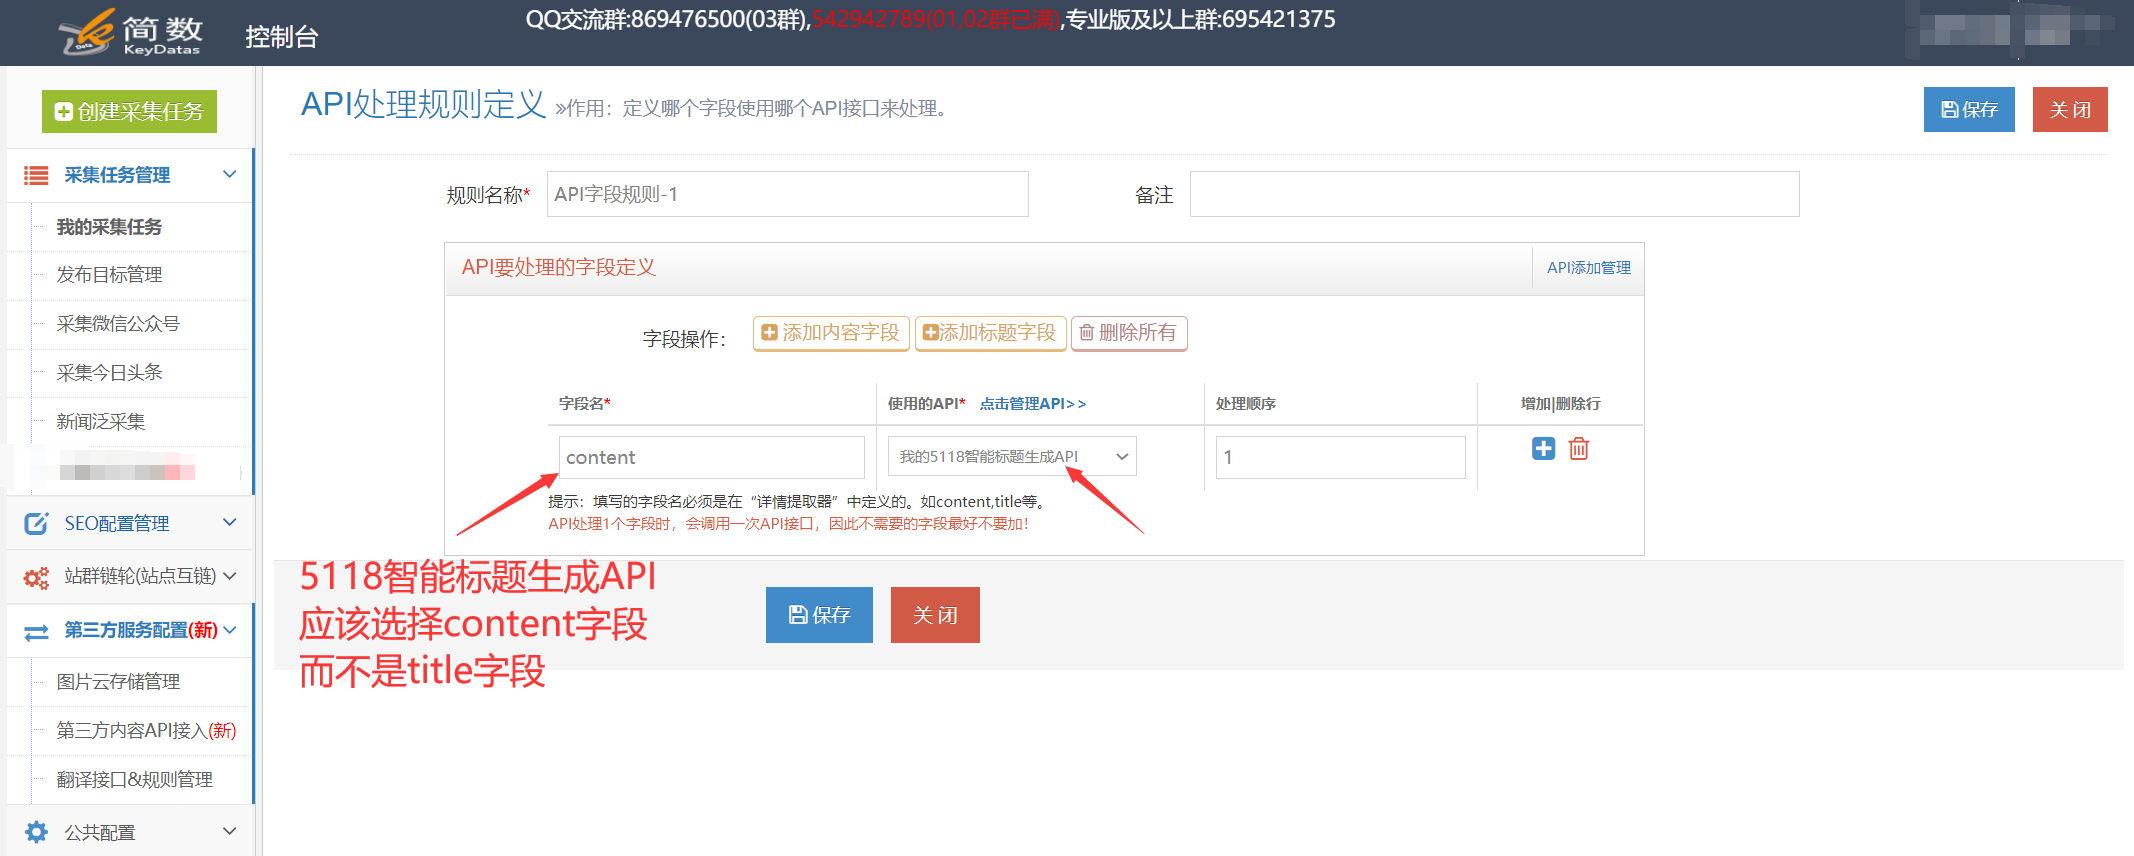2134x856 pixels.
Task: Click the 控制台 header link
Action: click(x=282, y=37)
